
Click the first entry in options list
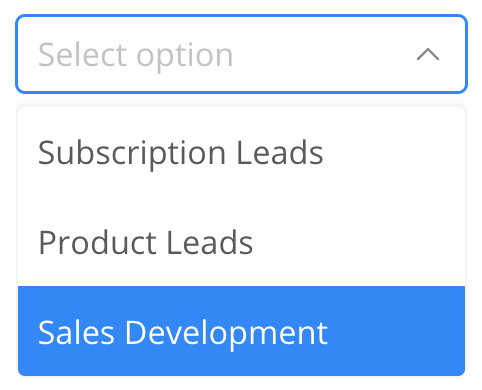[241, 152]
